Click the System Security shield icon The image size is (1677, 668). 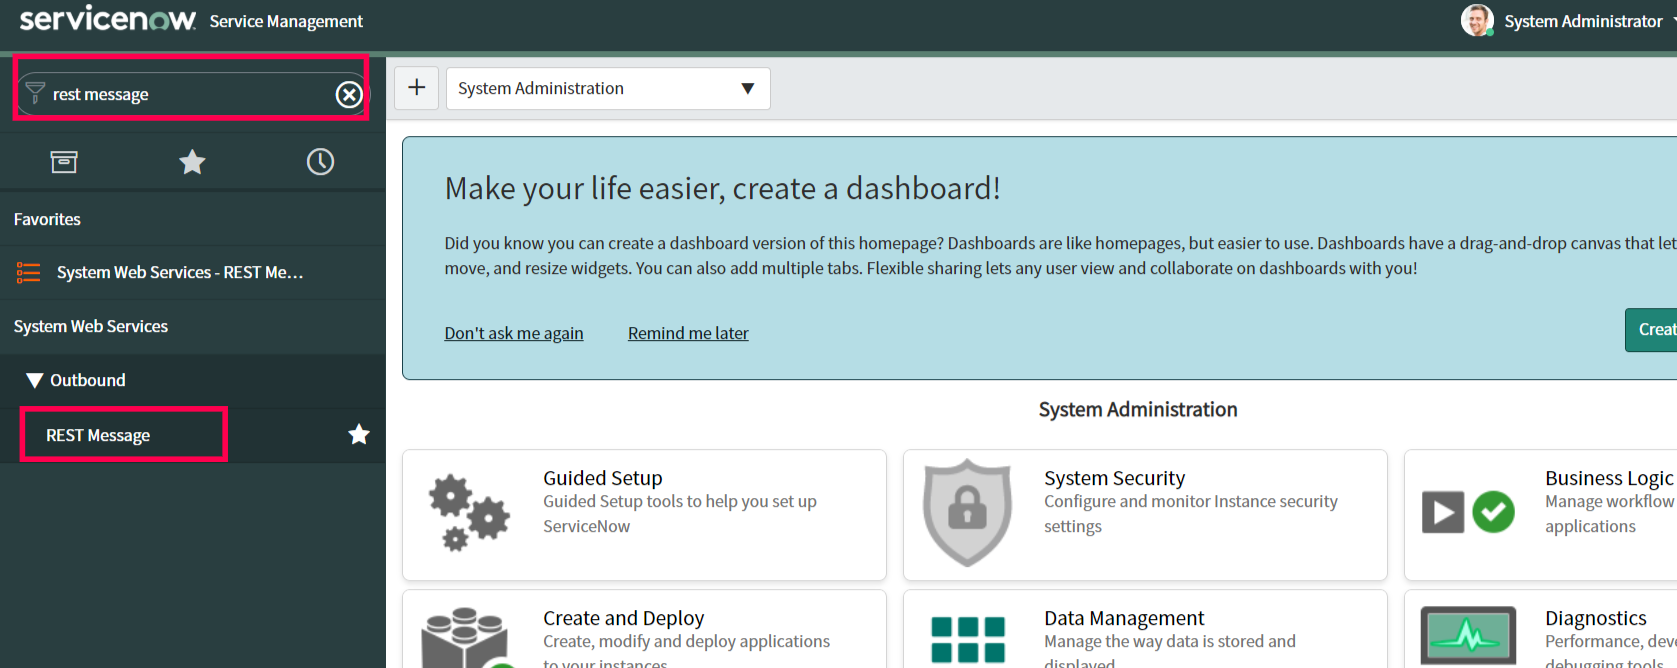[967, 512]
